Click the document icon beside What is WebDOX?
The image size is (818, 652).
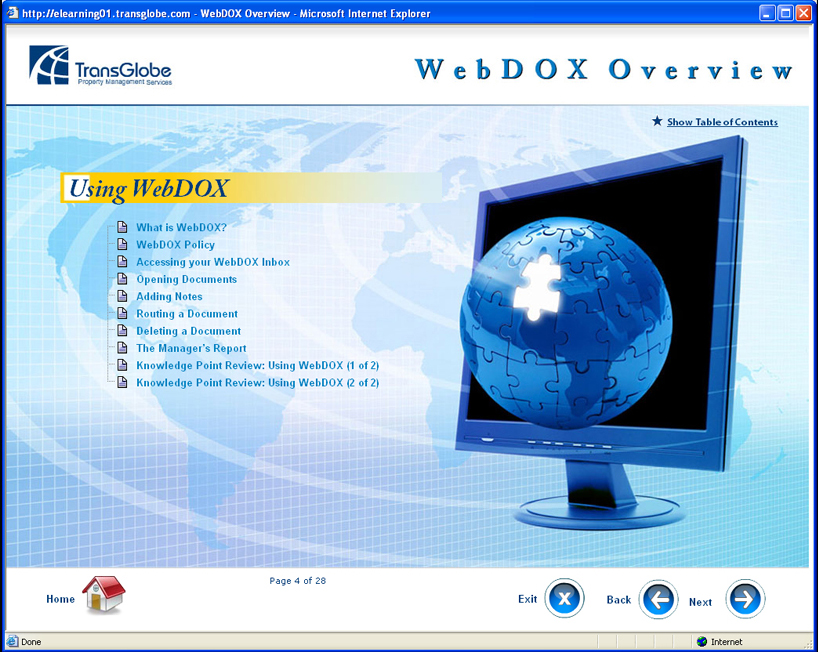[x=122, y=227]
